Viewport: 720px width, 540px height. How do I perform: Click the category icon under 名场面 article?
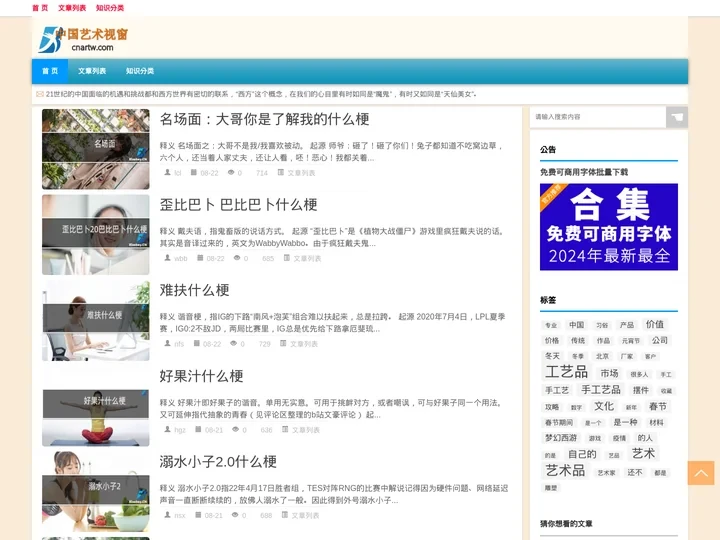[281, 172]
